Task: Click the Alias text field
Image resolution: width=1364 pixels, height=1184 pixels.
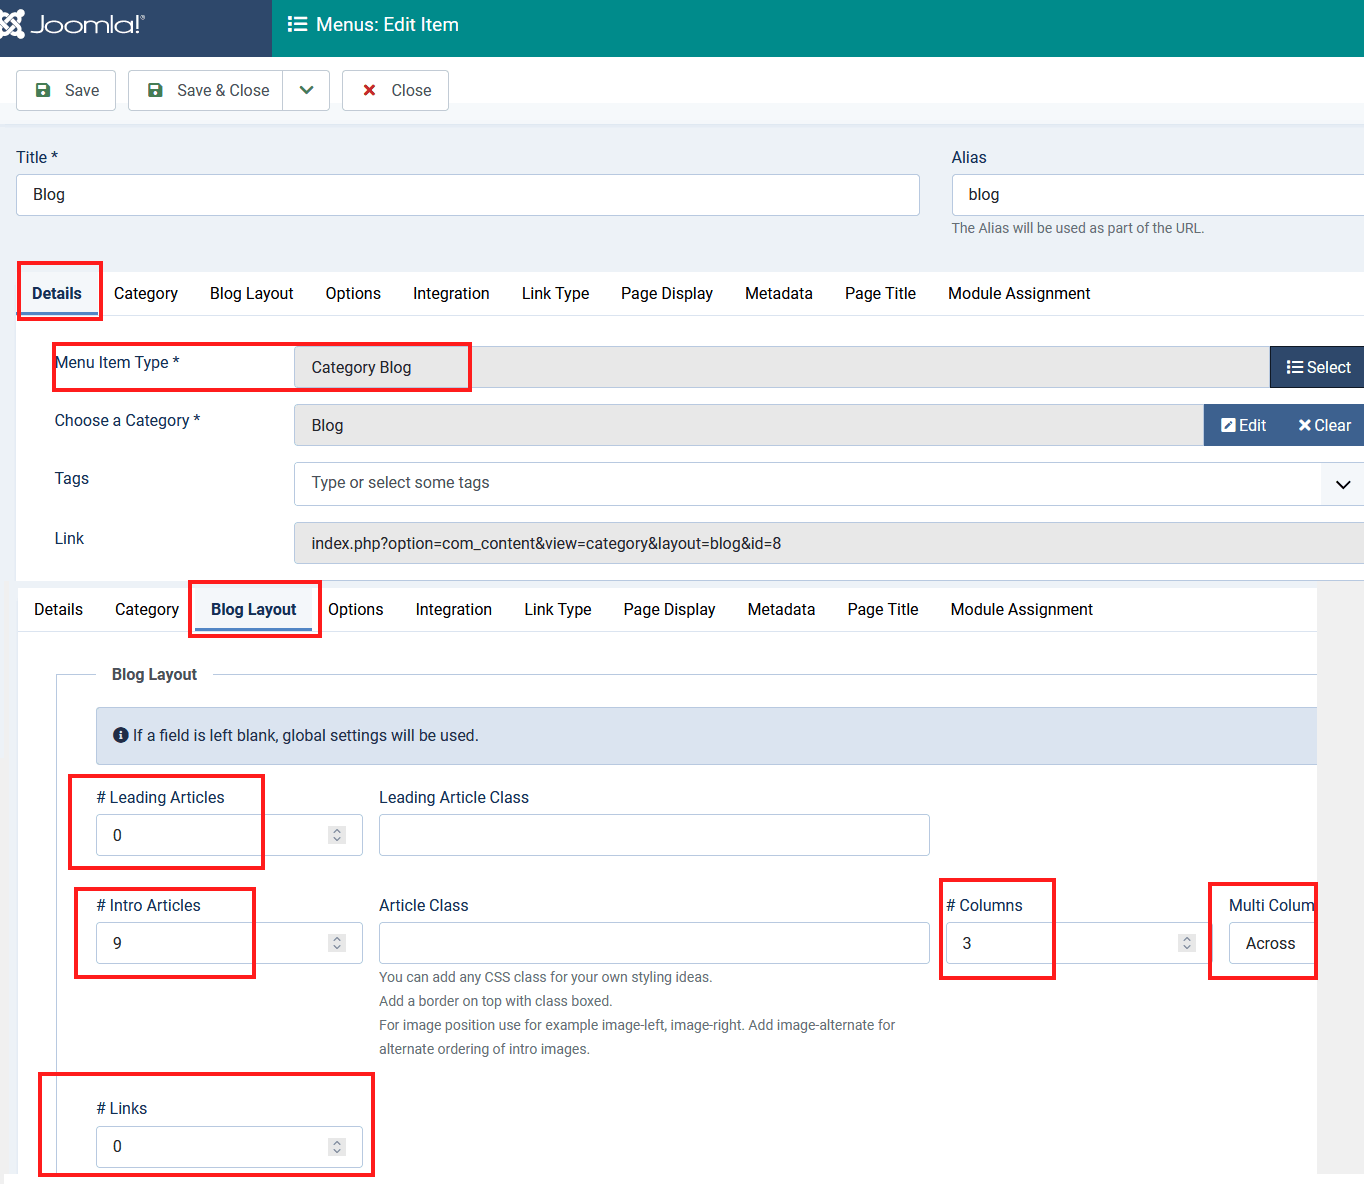Action: point(1157,195)
